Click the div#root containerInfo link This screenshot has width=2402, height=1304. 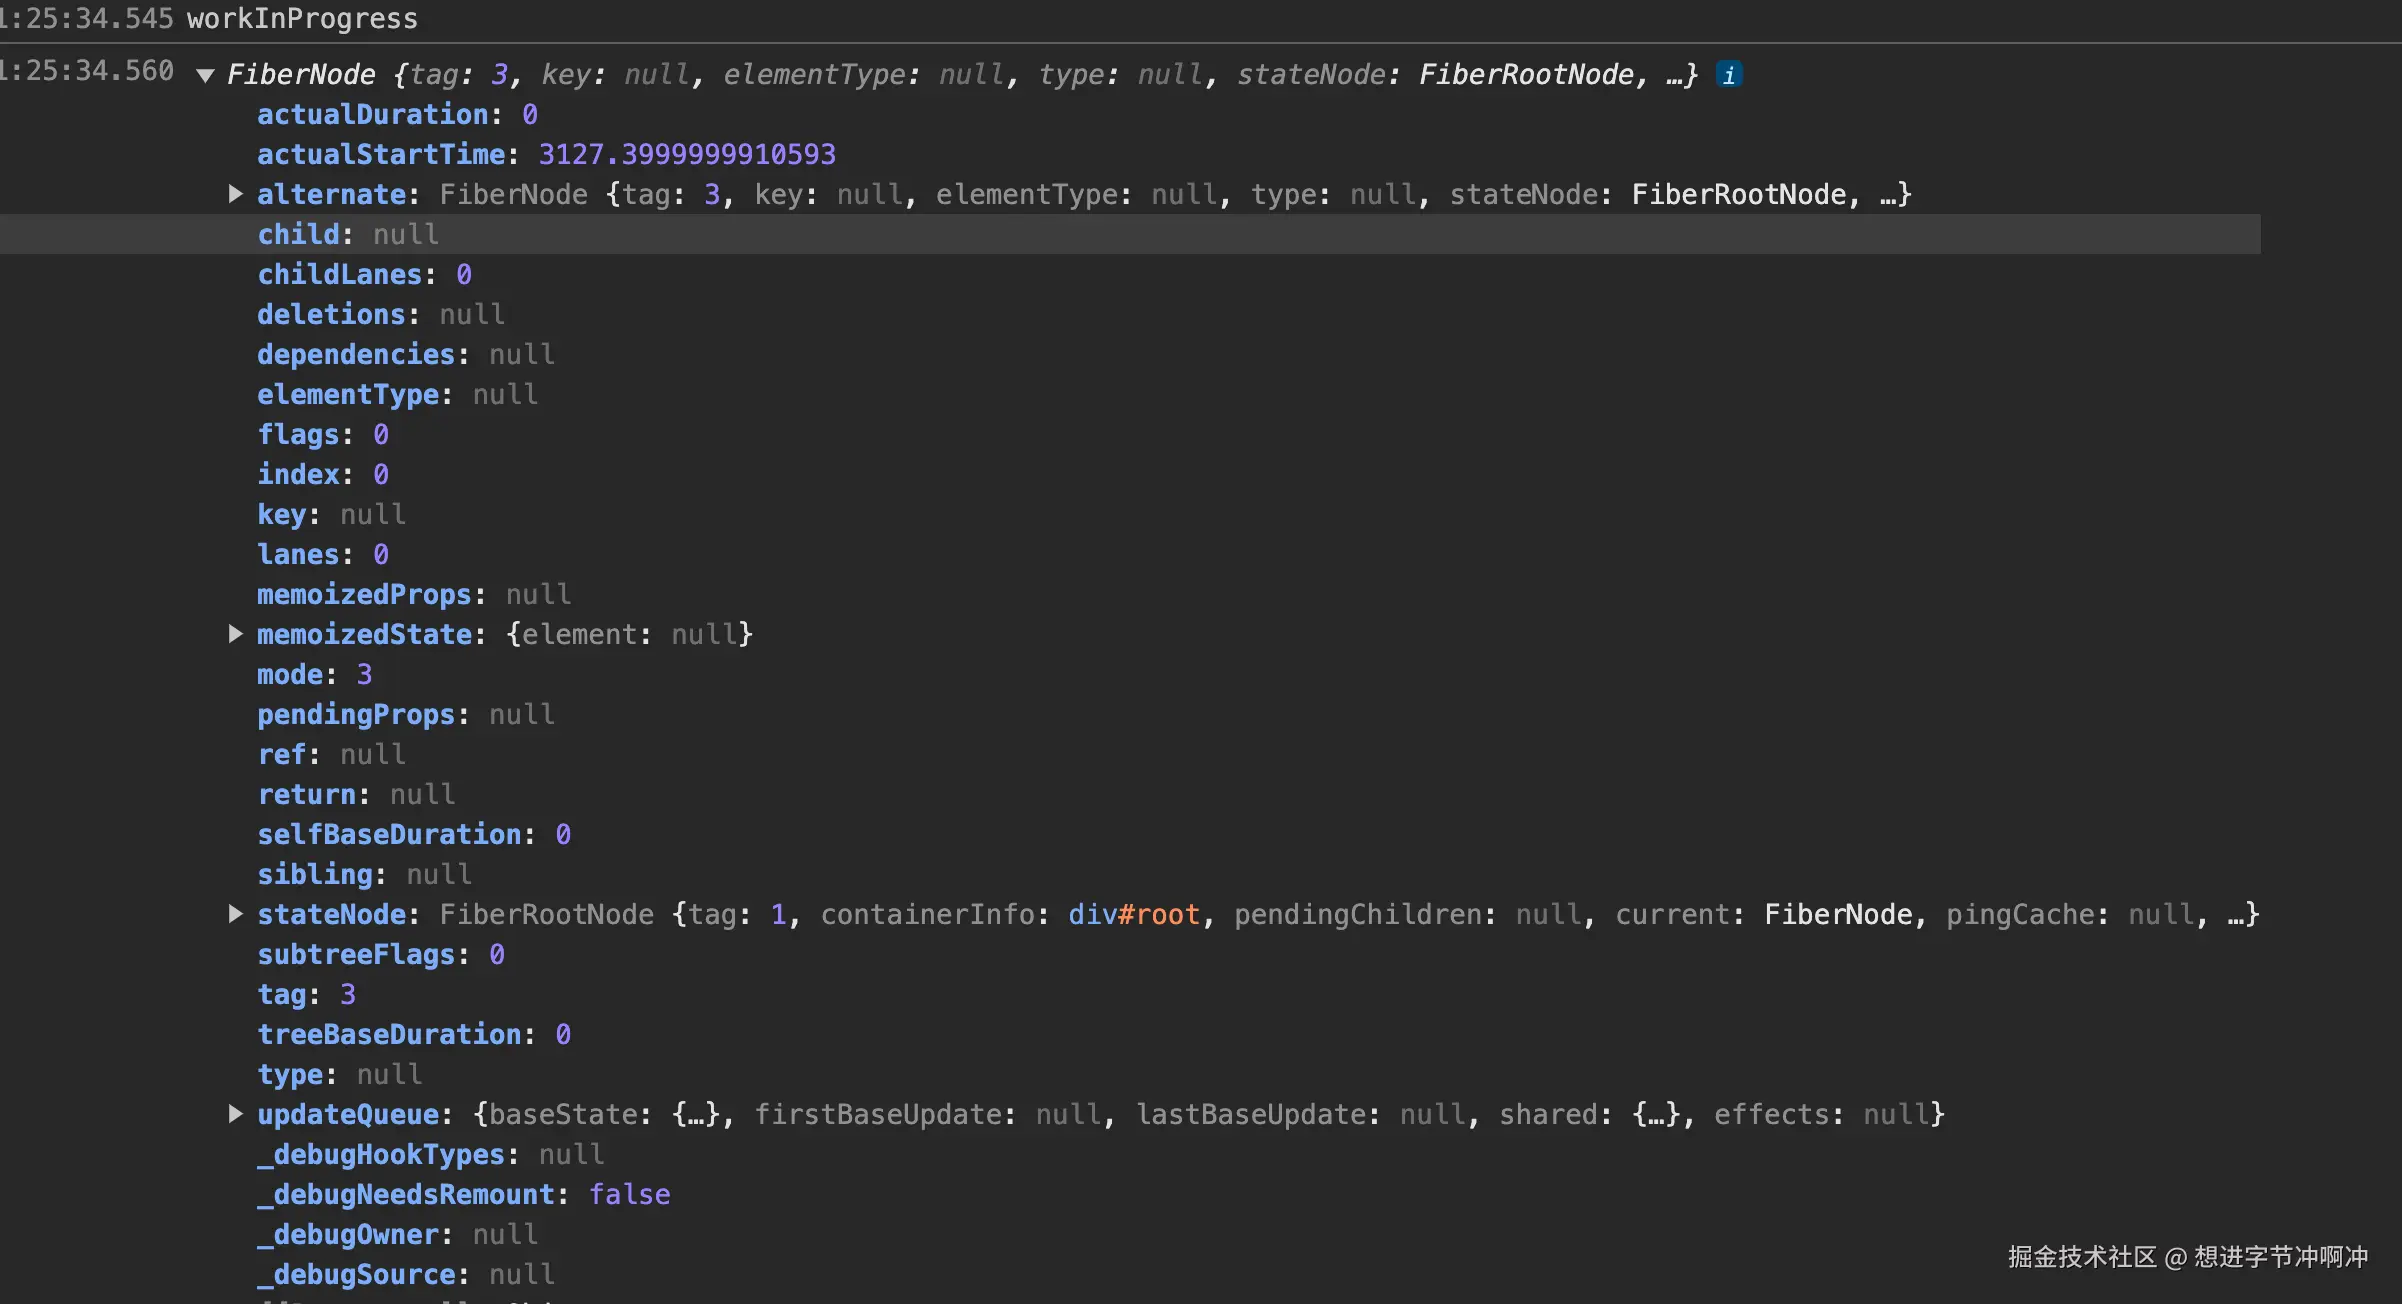tap(1133, 914)
